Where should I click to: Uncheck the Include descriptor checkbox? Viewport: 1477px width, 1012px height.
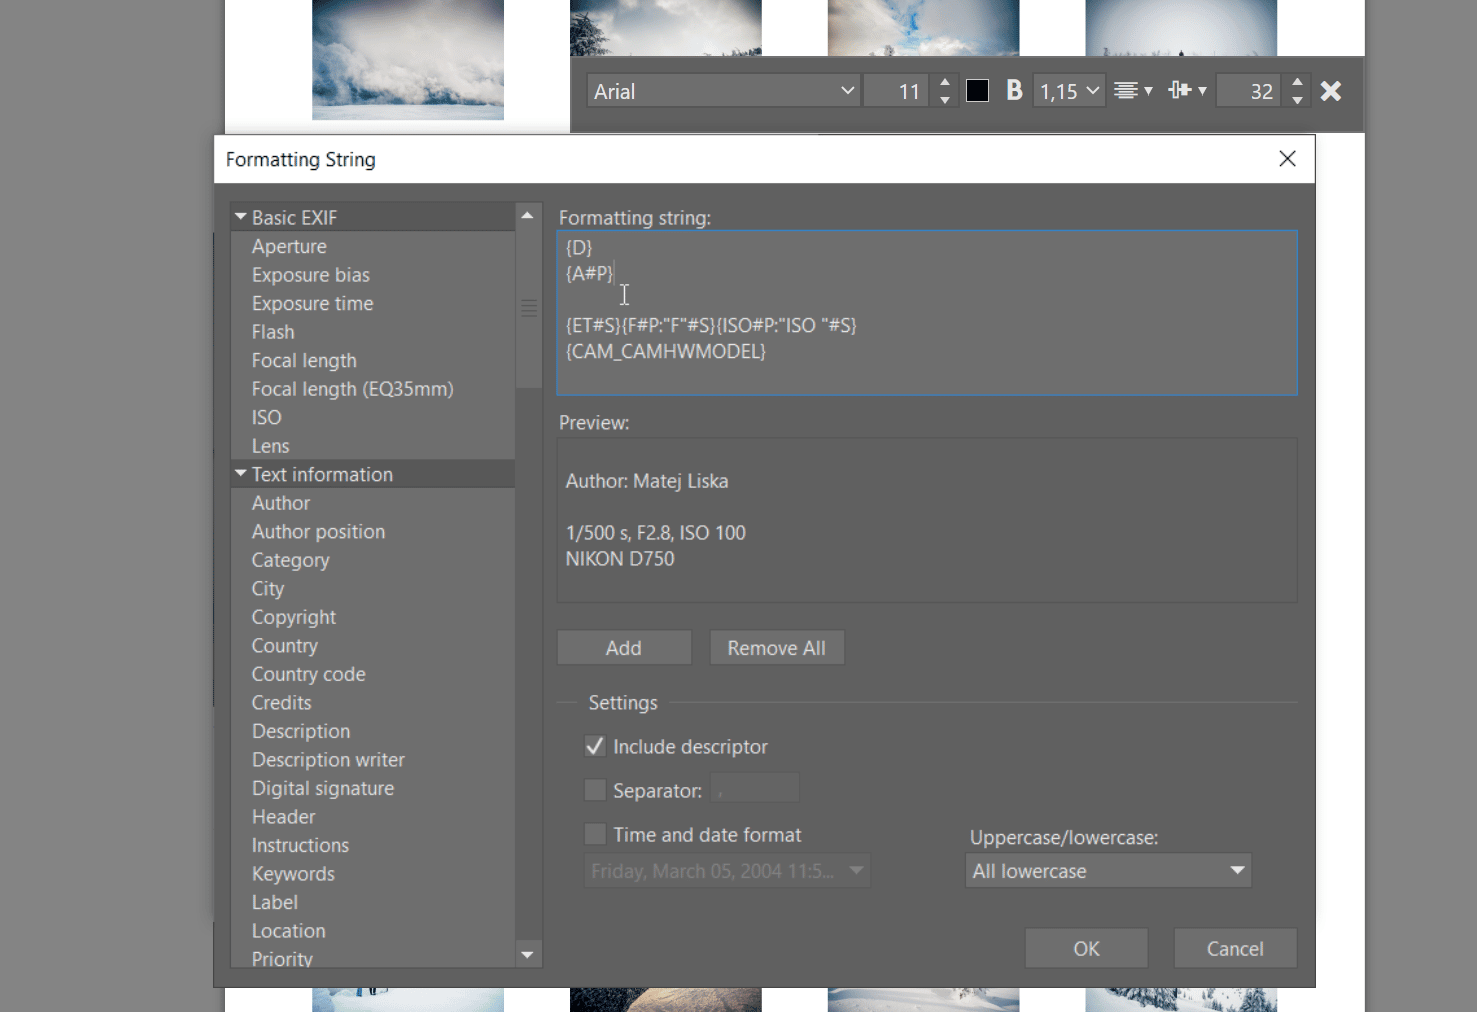tap(595, 747)
